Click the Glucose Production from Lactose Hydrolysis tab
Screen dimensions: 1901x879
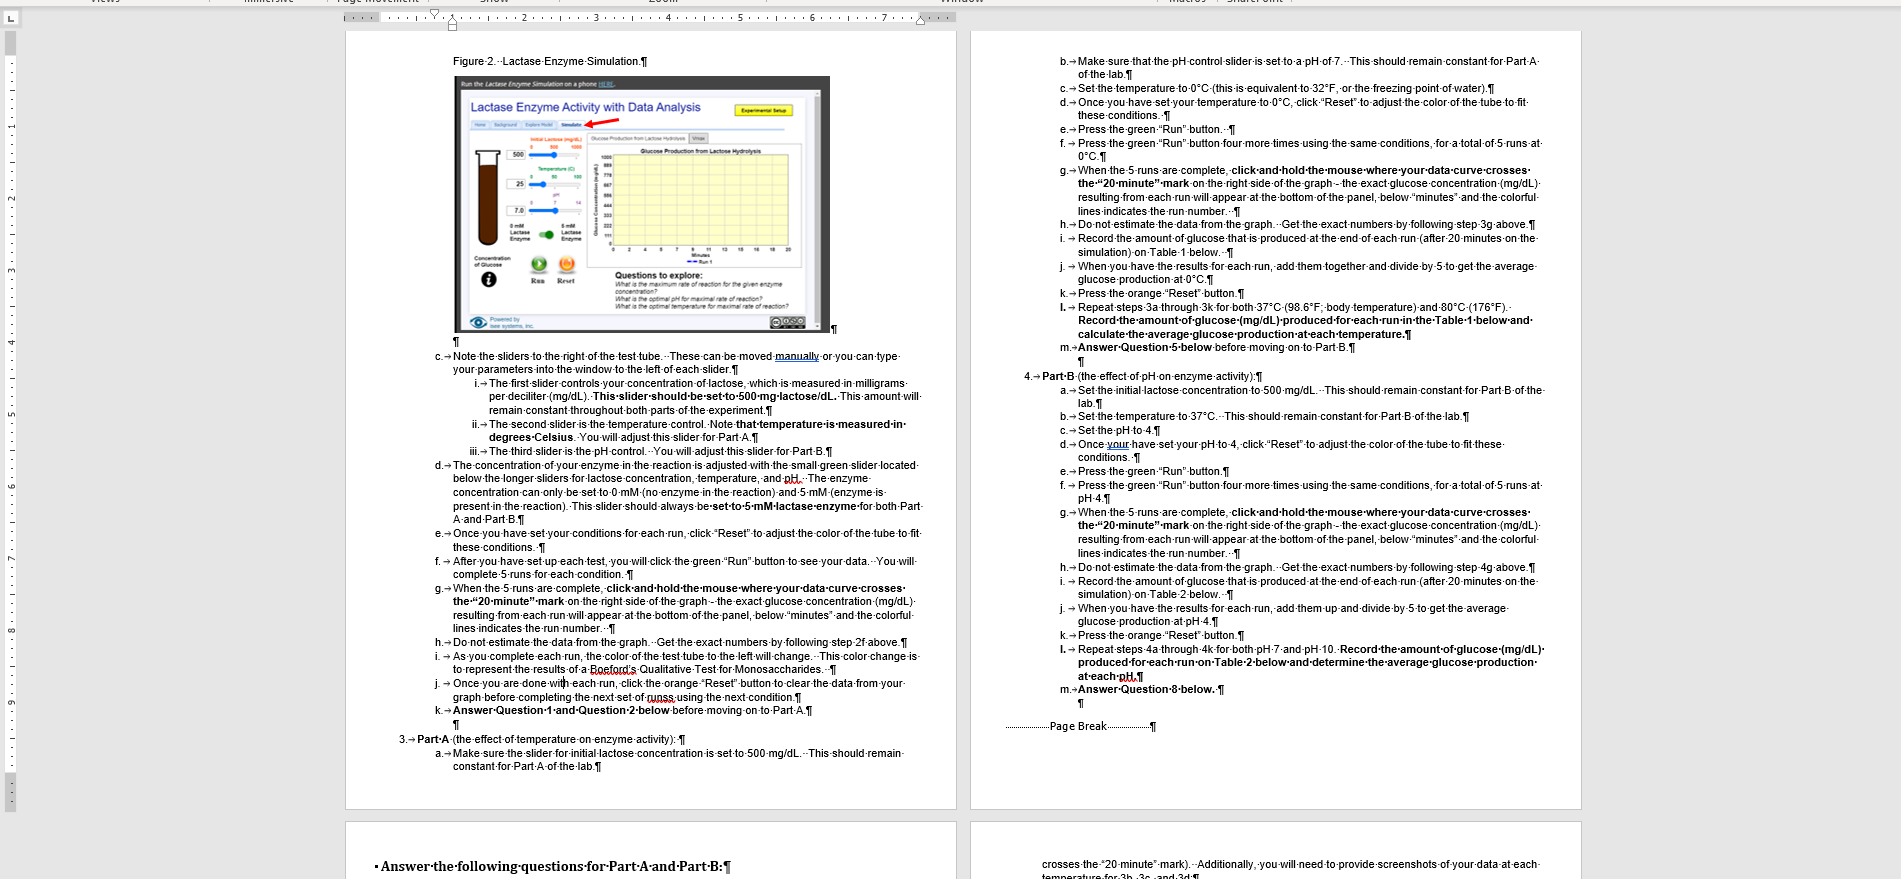(638, 138)
